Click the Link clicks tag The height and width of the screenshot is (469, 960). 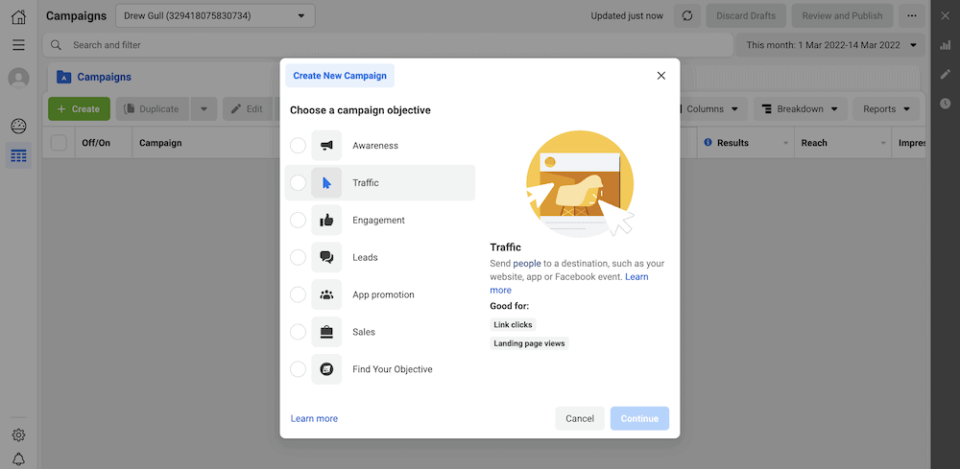tap(513, 325)
